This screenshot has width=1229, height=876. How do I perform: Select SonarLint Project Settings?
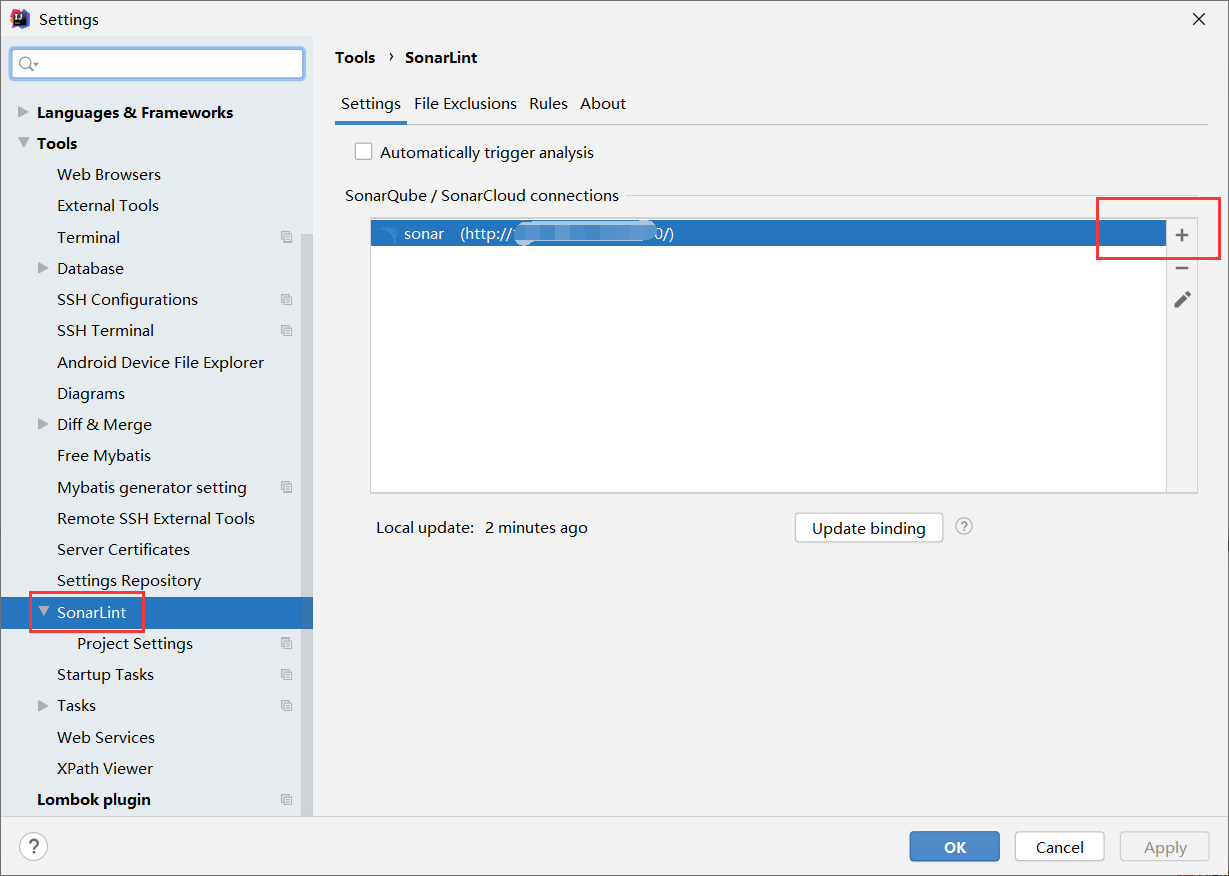(x=135, y=643)
